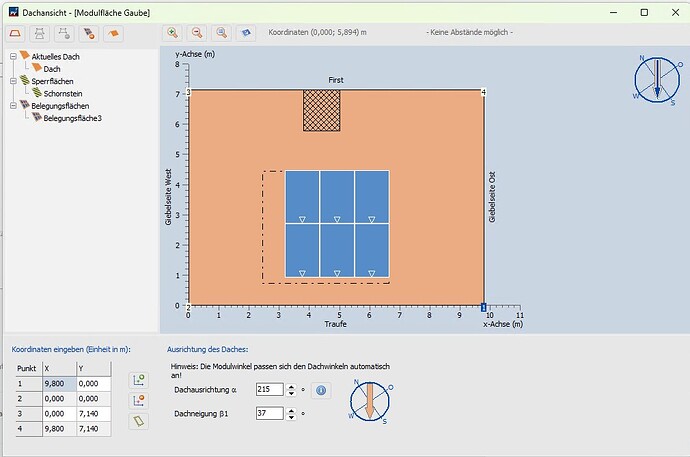Click the add point button with green dot

139,380
